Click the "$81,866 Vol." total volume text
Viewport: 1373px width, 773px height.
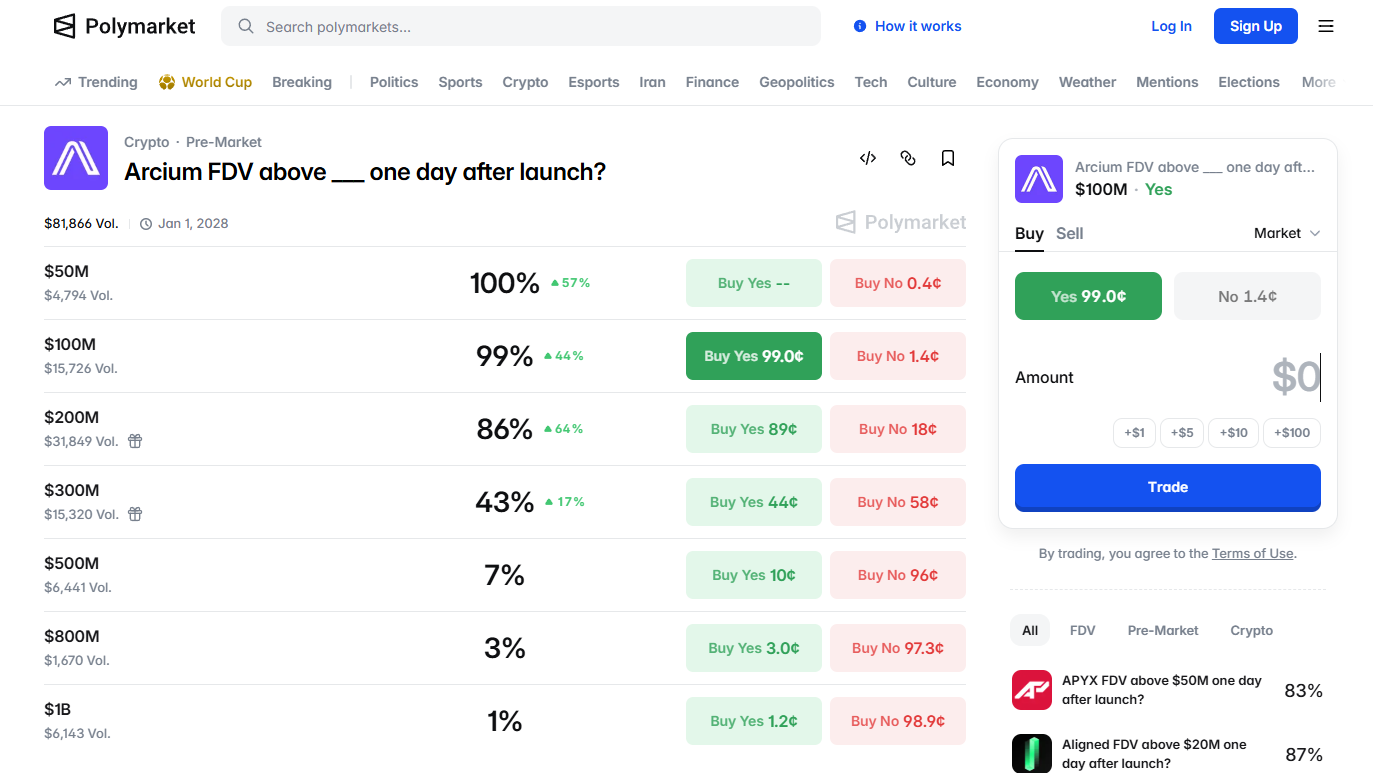tap(81, 223)
